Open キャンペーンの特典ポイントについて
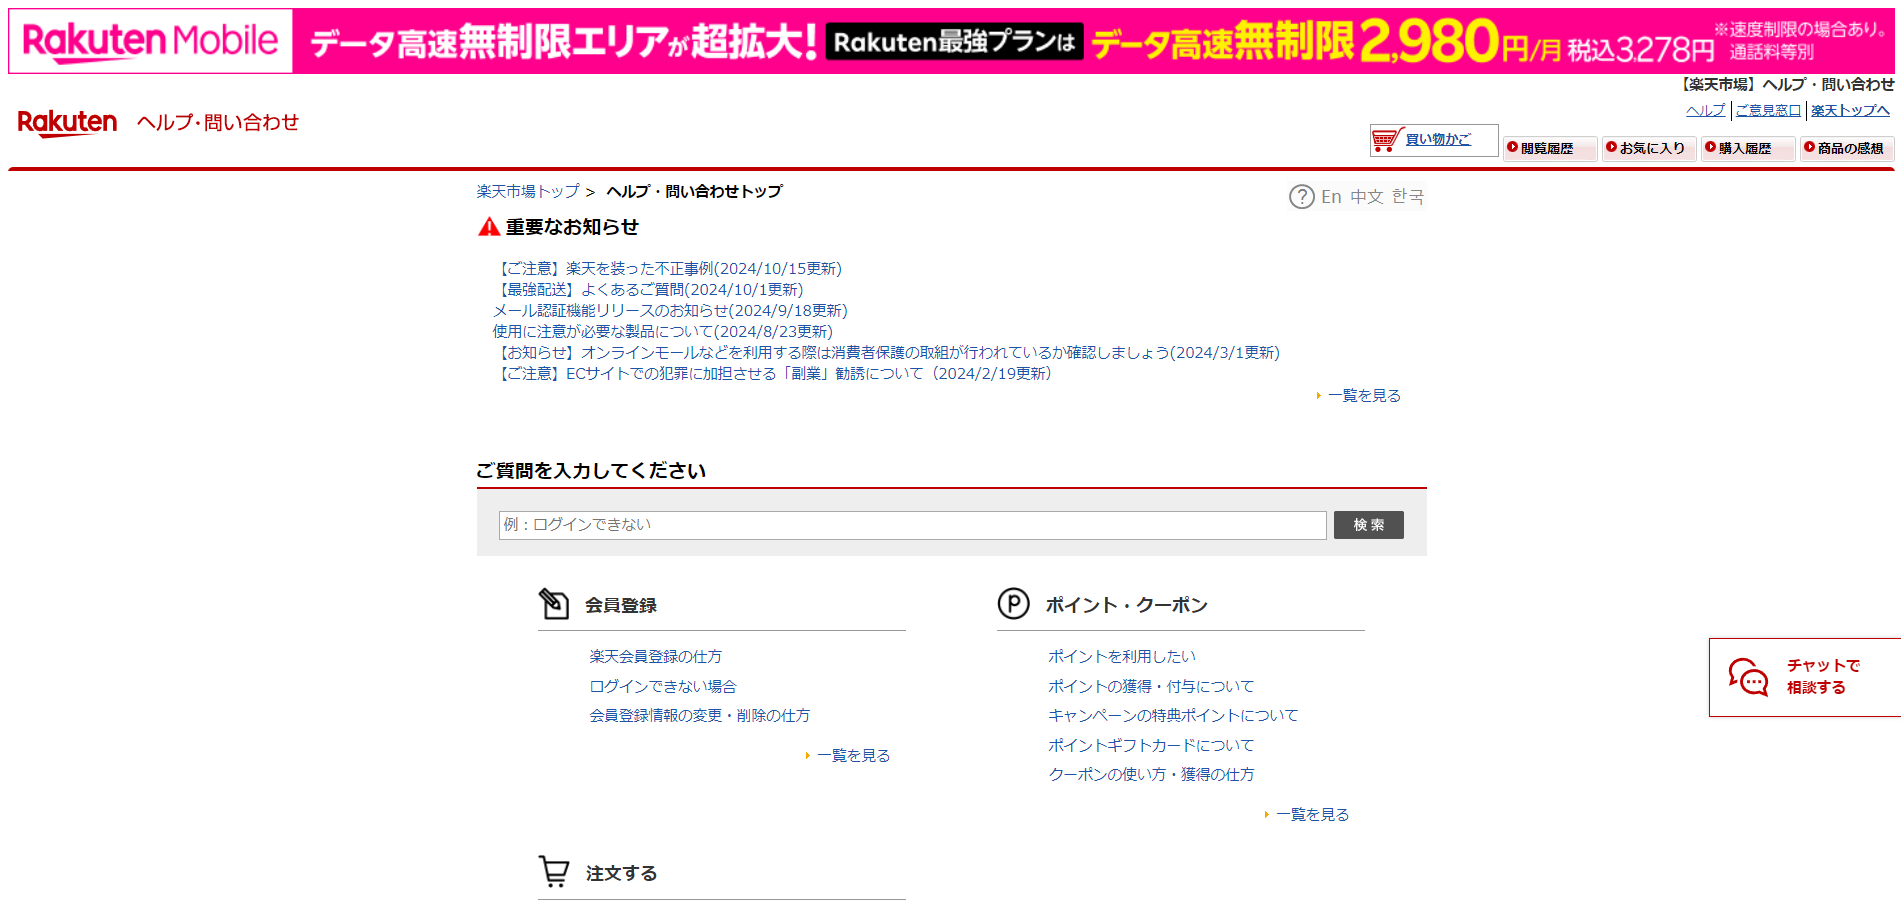Screen dimensions: 1901x908 click(x=1173, y=716)
